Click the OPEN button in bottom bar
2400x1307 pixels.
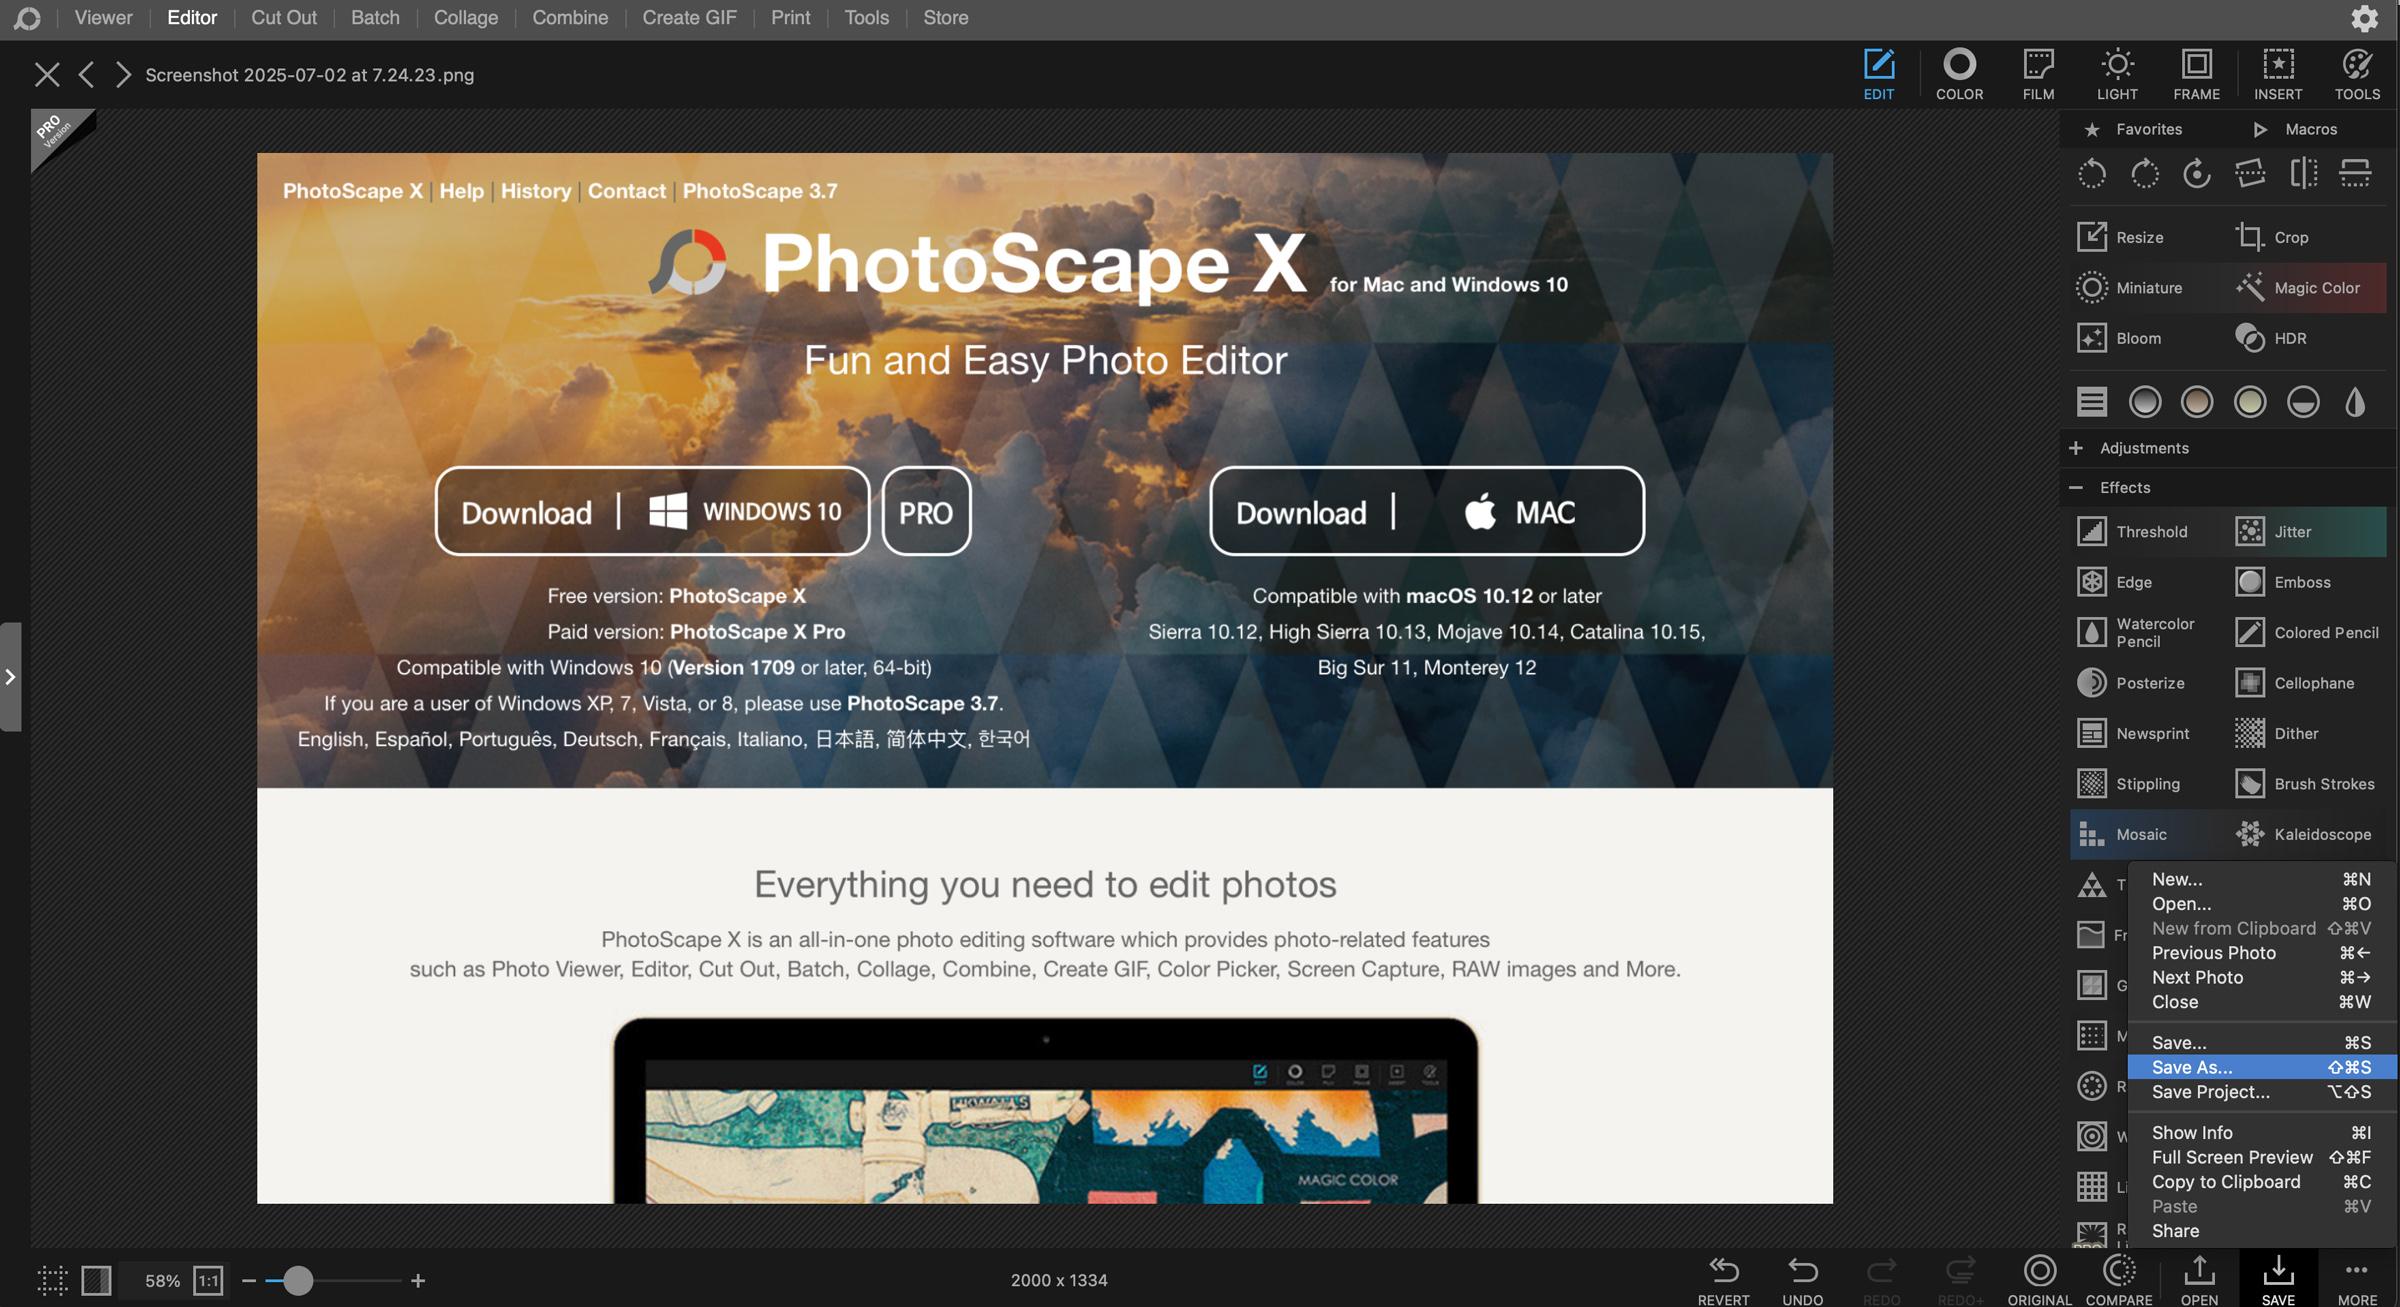click(x=2199, y=1279)
